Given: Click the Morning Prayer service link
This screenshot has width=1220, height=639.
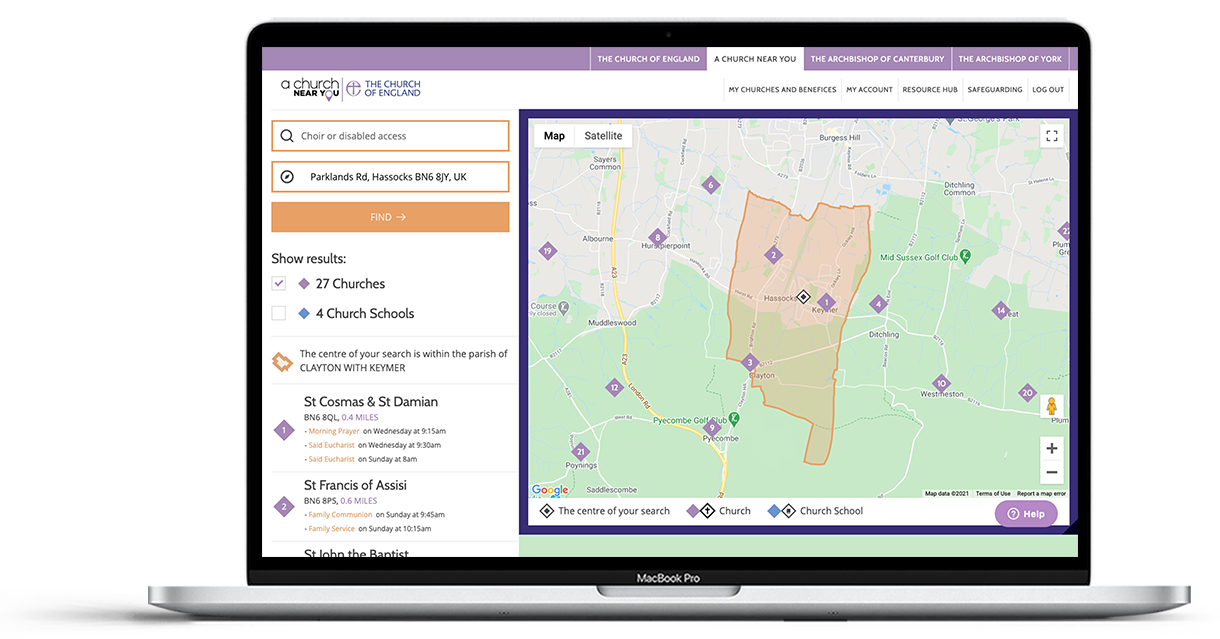Looking at the screenshot, I should click(x=334, y=431).
